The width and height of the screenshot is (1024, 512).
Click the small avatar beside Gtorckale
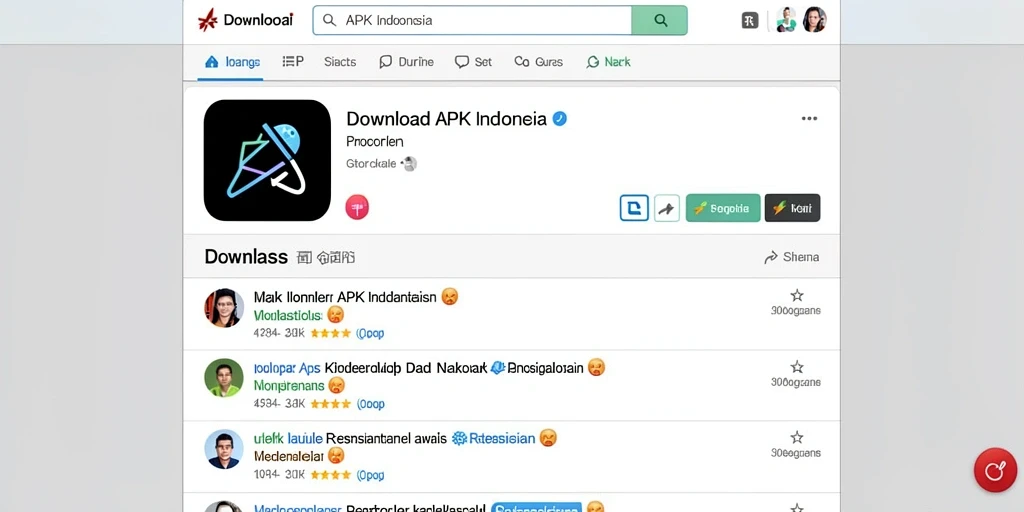[409, 164]
